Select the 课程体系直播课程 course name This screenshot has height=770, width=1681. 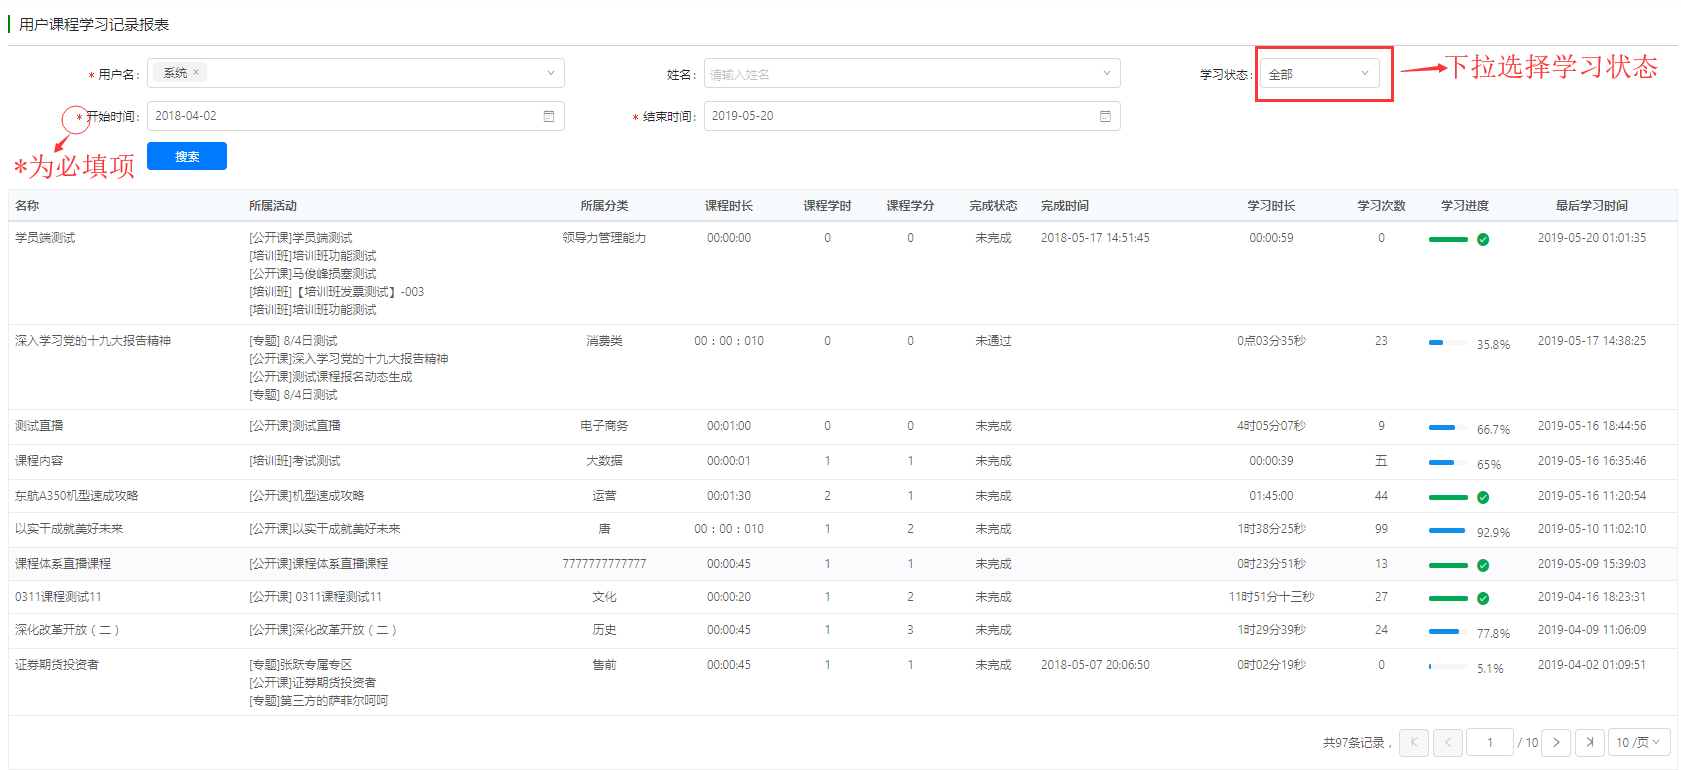click(x=63, y=564)
